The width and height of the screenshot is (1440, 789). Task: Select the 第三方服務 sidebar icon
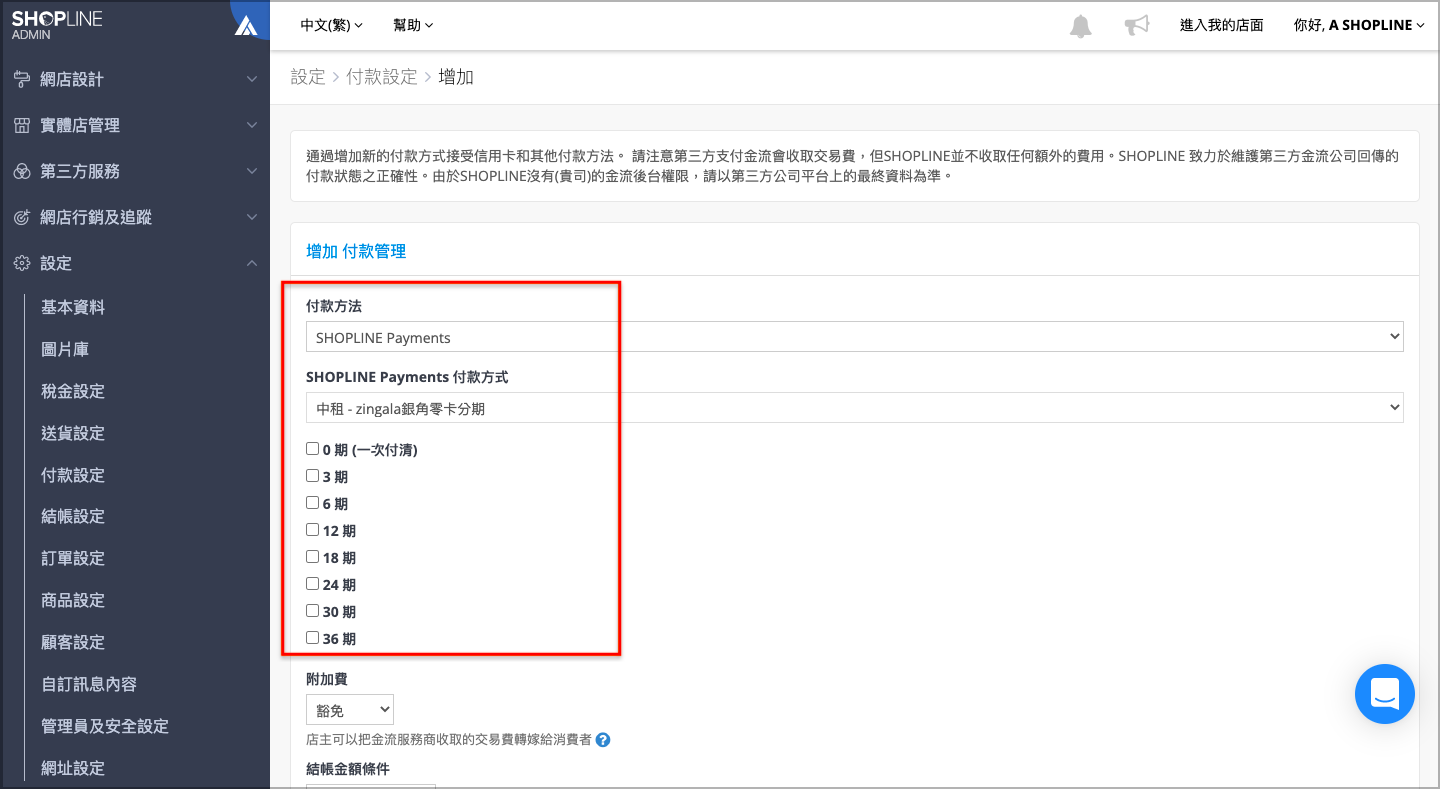tap(22, 171)
